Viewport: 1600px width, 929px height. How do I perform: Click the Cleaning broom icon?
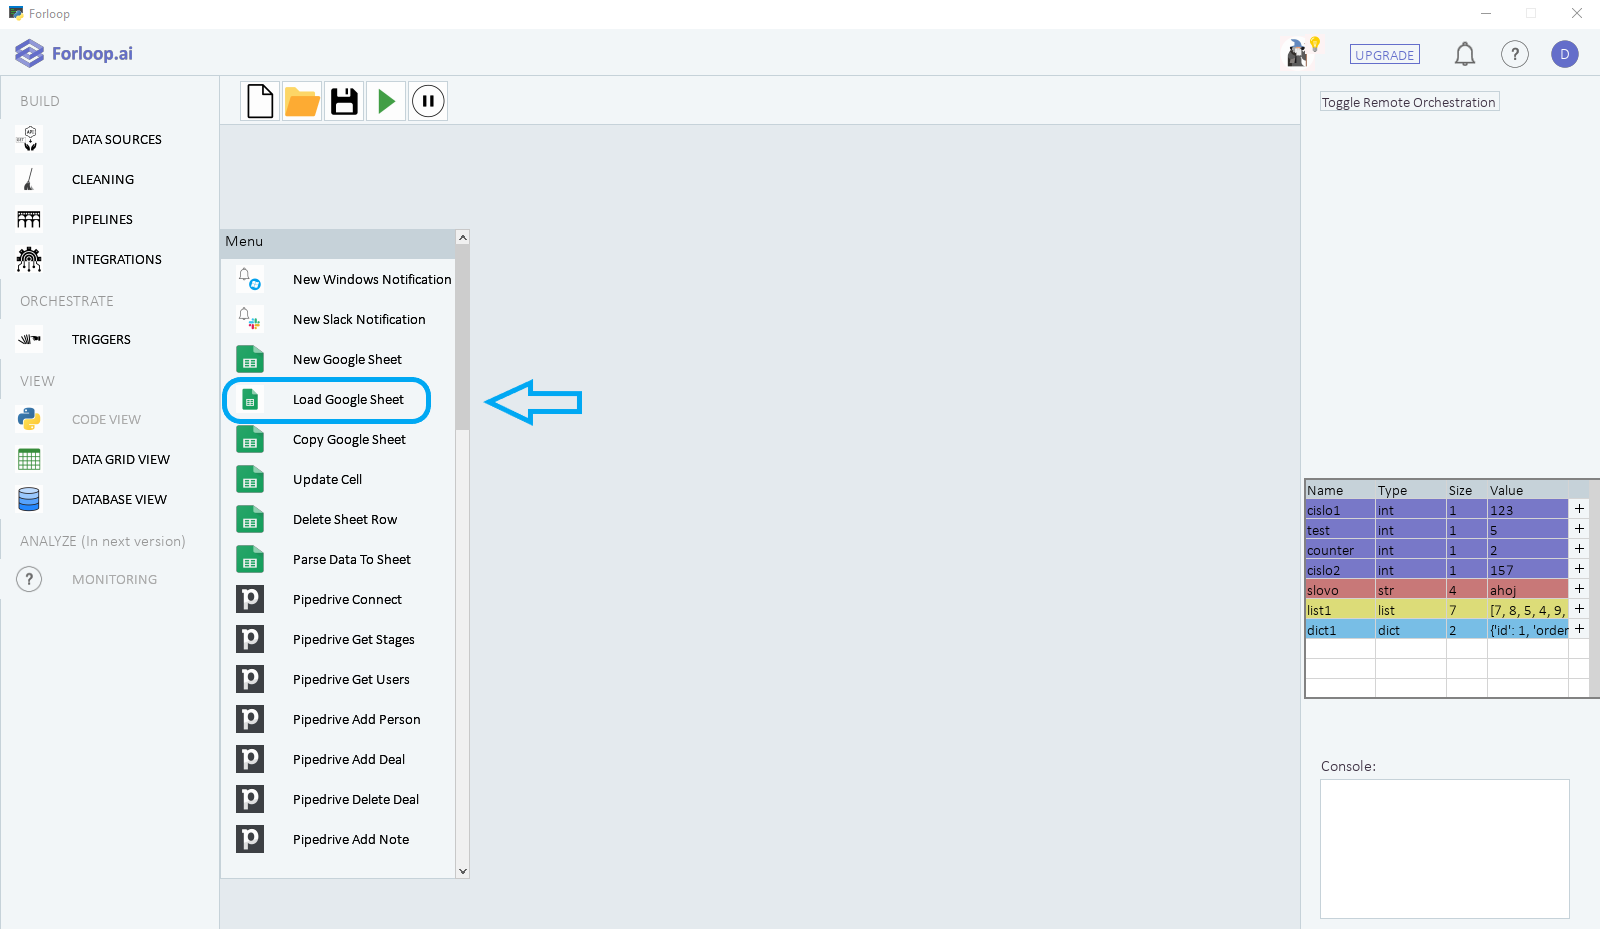point(30,179)
